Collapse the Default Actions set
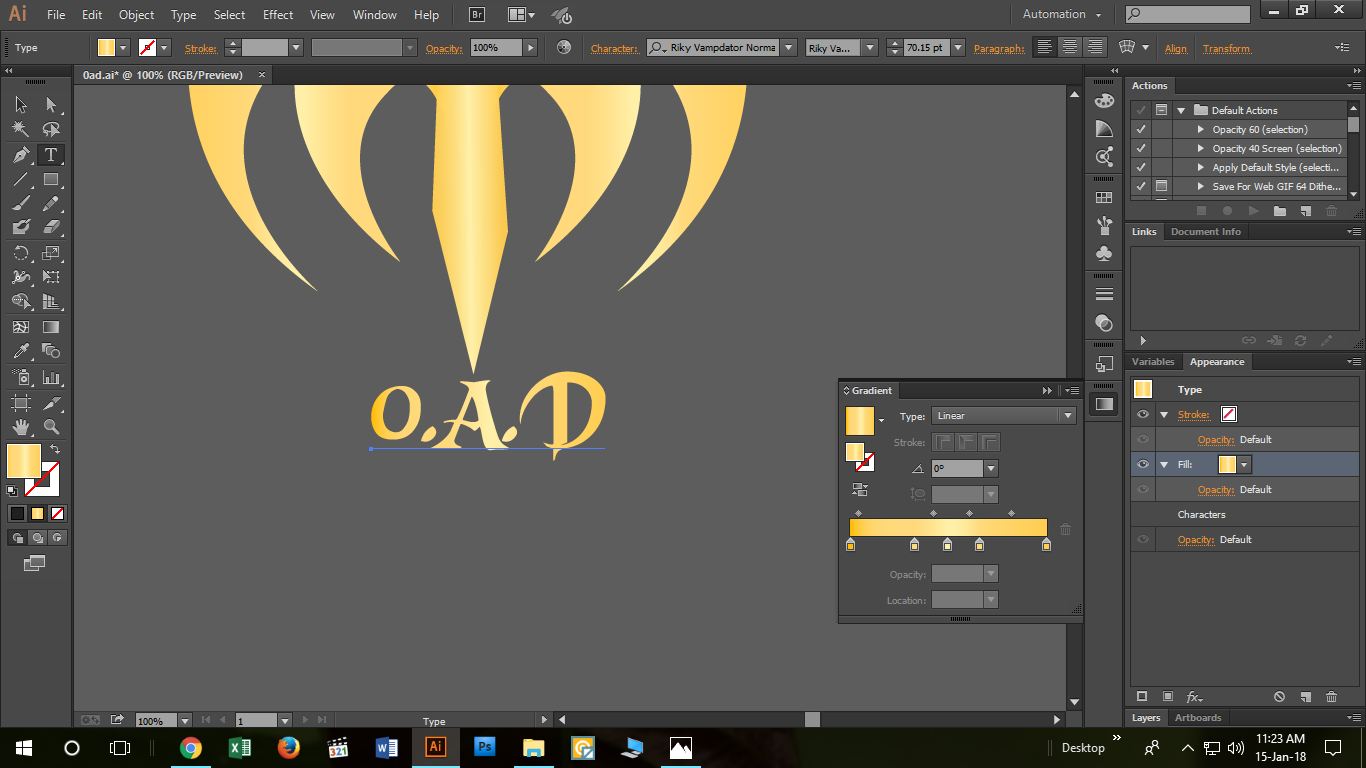This screenshot has width=1366, height=768. (x=1181, y=110)
